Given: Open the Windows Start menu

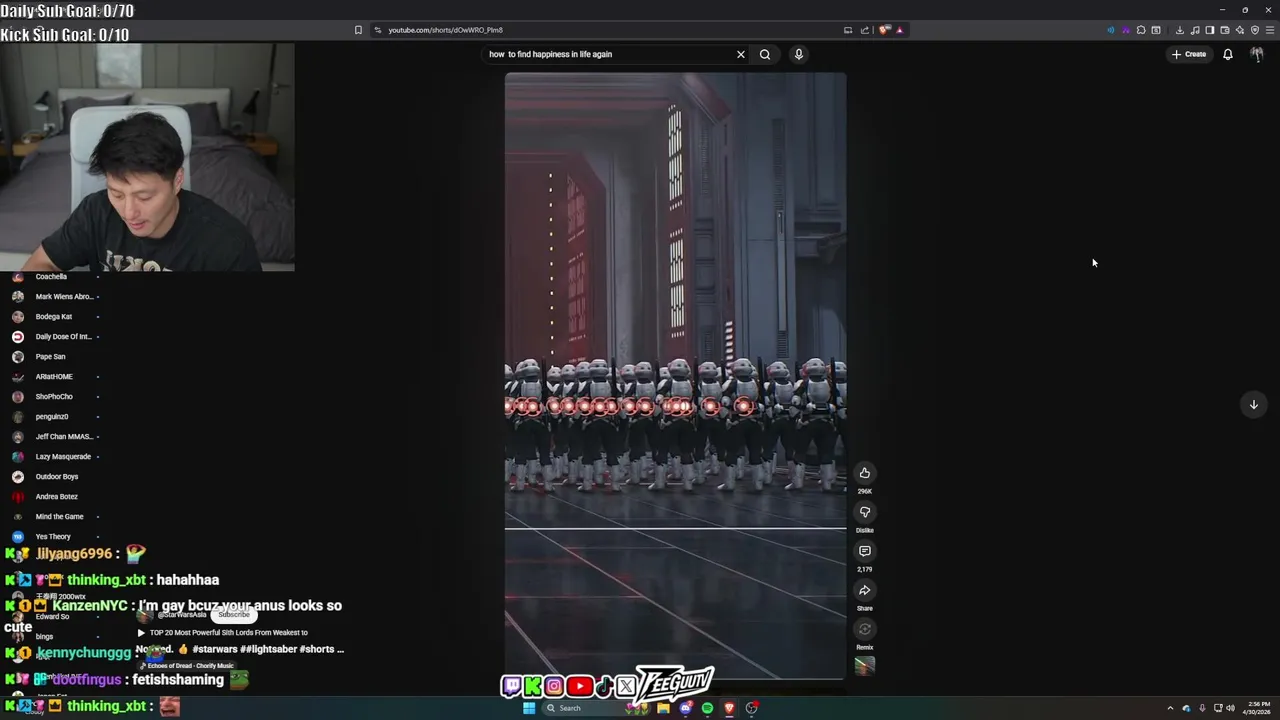Looking at the screenshot, I should point(529,708).
